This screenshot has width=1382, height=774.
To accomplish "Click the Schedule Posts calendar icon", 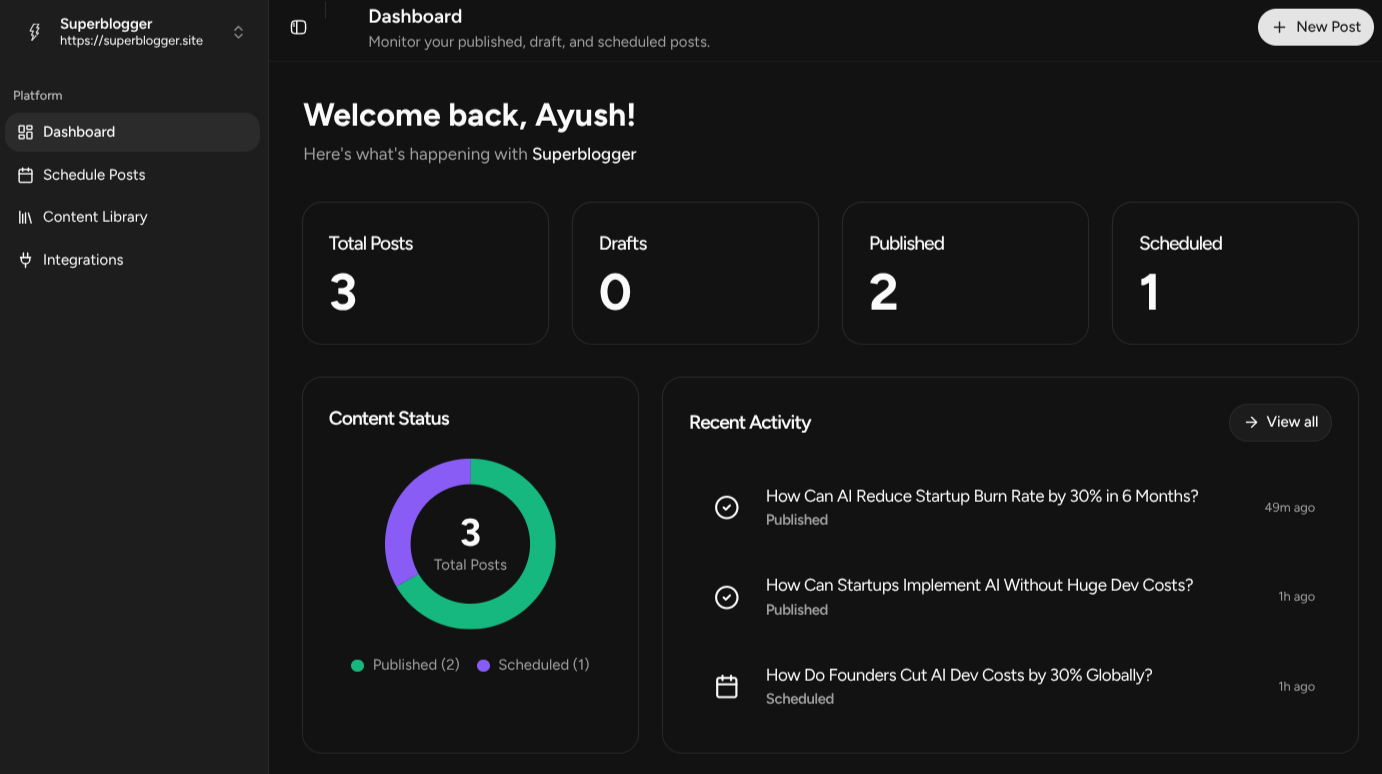I will (26, 175).
